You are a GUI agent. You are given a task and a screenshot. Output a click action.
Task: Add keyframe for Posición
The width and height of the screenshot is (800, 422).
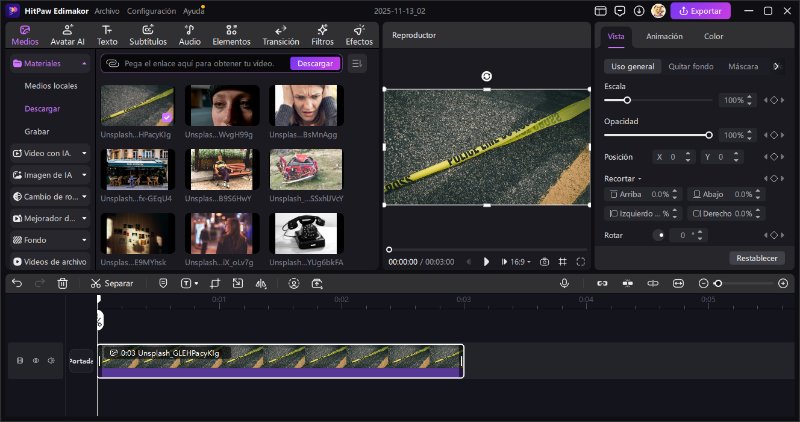click(774, 157)
